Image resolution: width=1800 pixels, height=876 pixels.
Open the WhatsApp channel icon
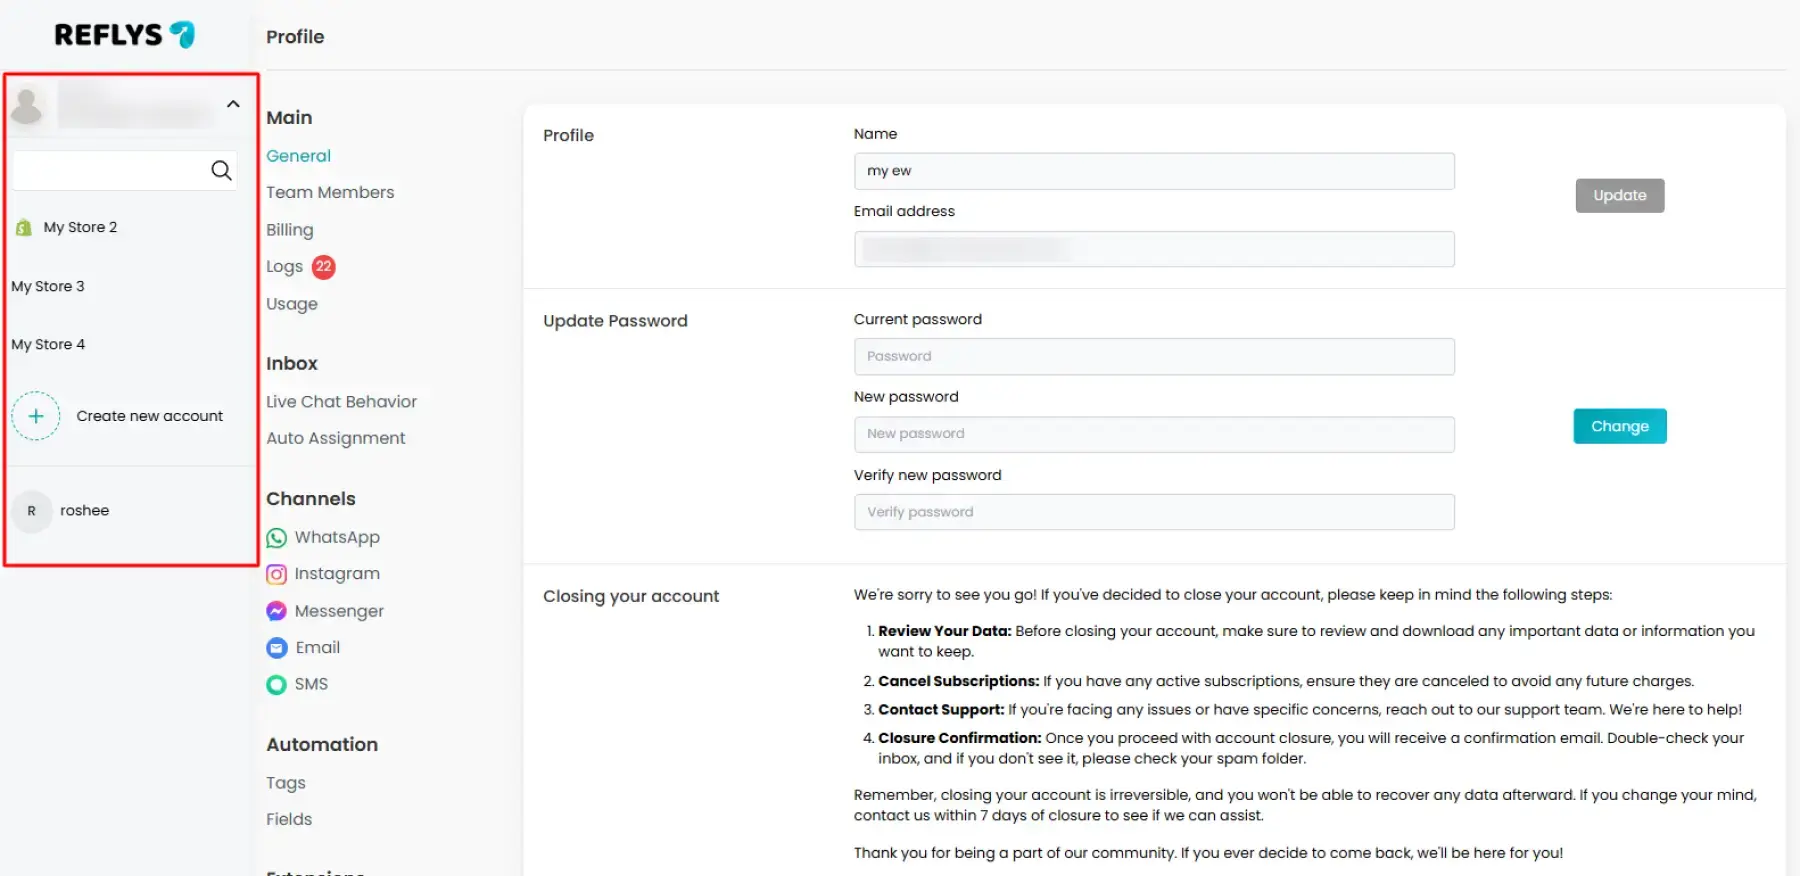click(x=277, y=538)
